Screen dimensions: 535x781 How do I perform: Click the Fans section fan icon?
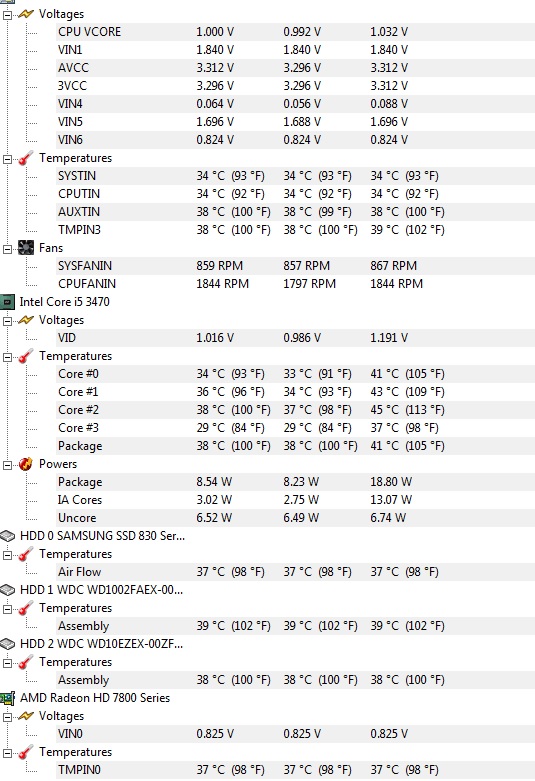26,248
